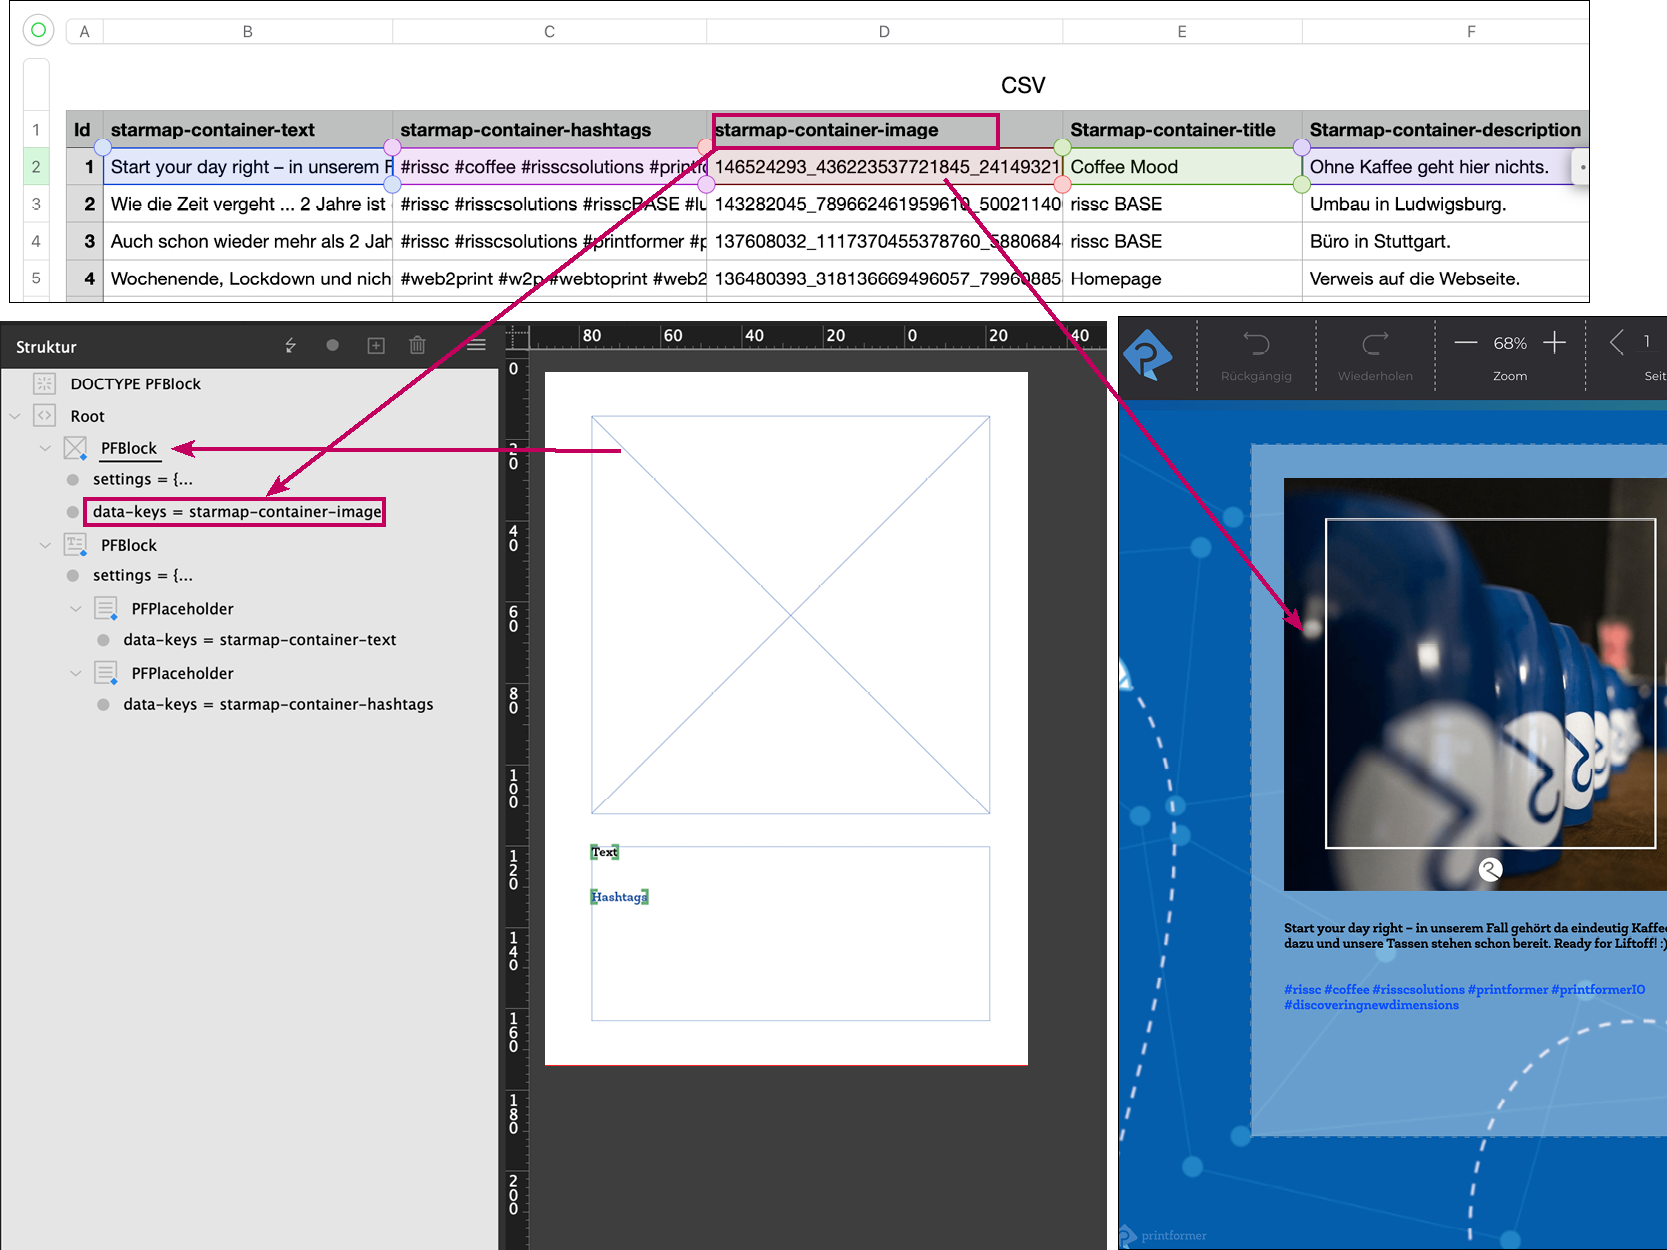Click the printformer logo icon
The height and width of the screenshot is (1250, 1667).
(x=1147, y=355)
